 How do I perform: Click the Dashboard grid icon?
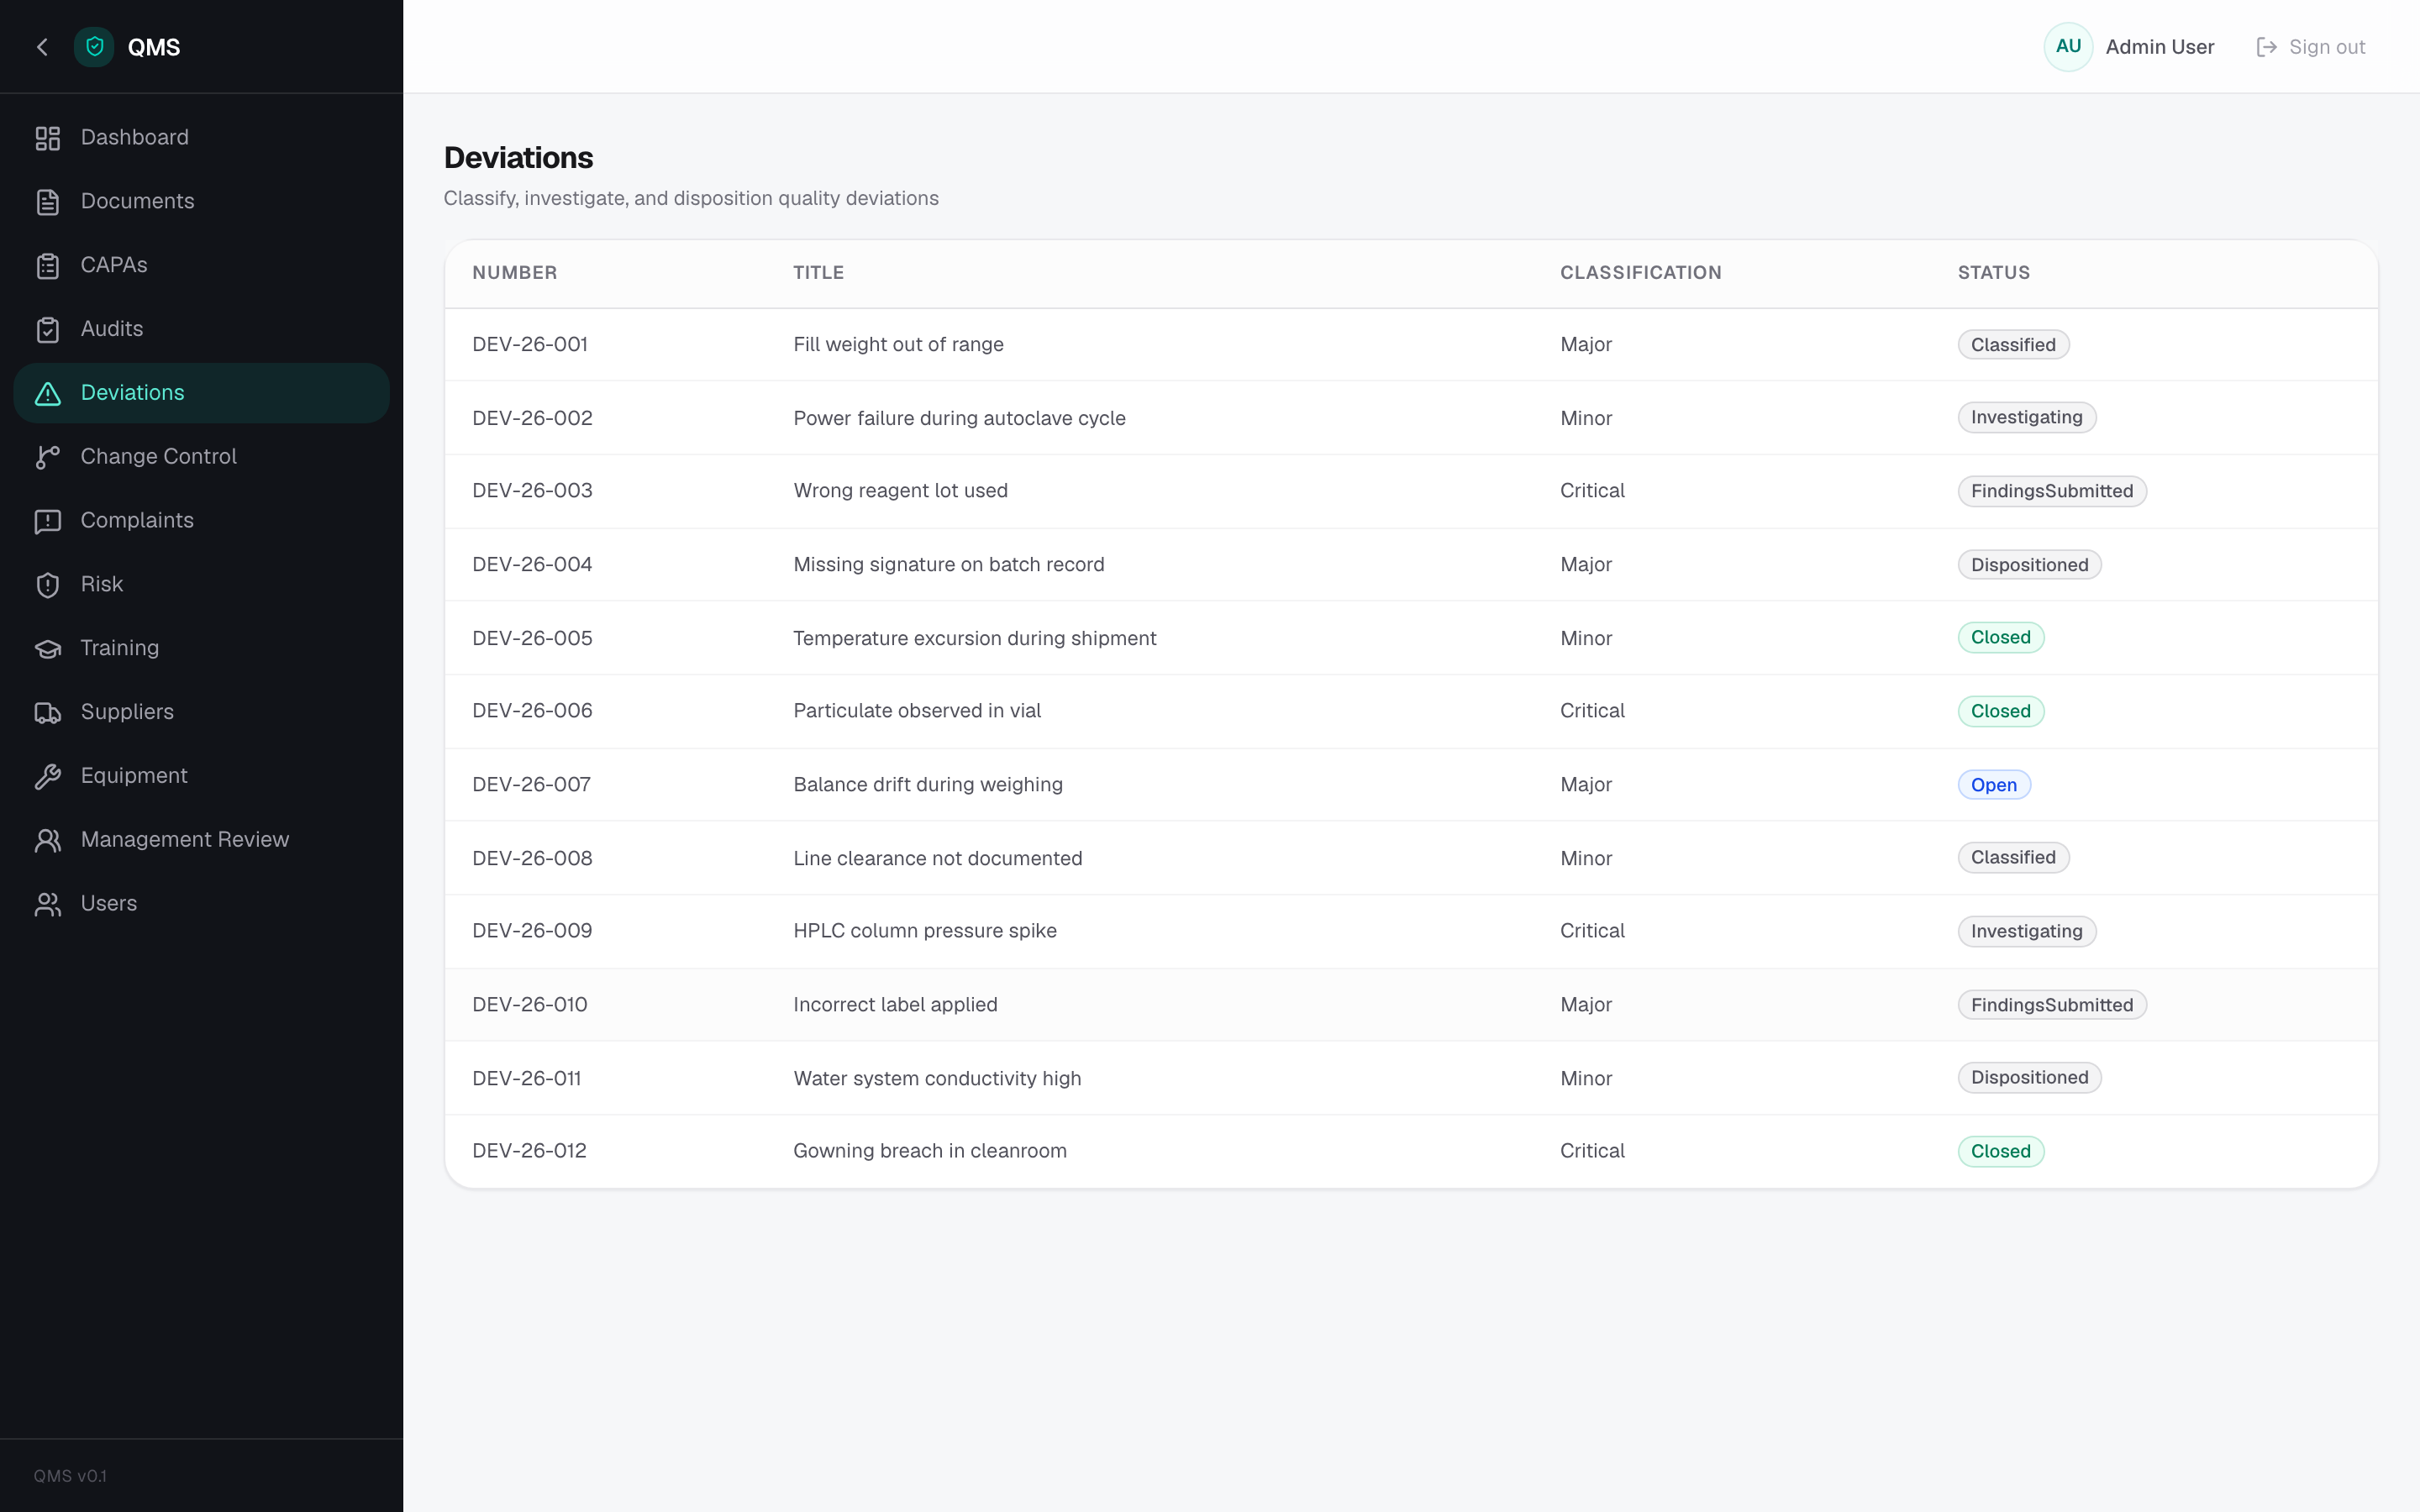click(48, 138)
